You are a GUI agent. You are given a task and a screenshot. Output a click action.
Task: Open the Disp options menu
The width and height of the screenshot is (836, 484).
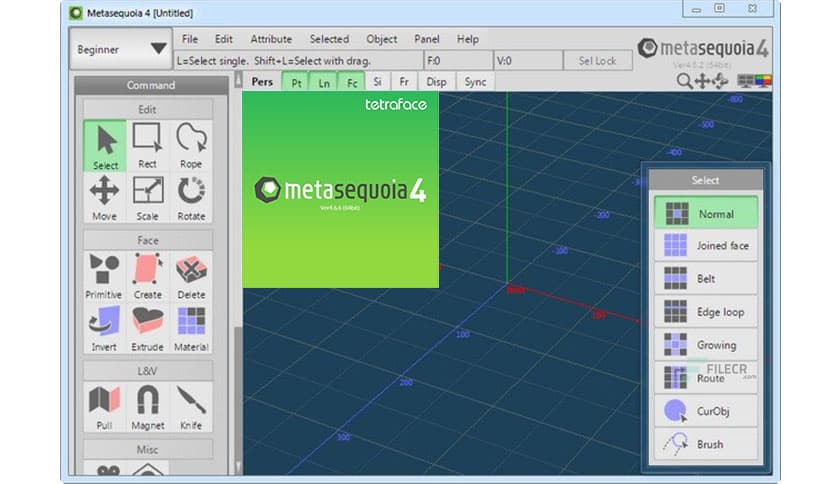tap(436, 82)
